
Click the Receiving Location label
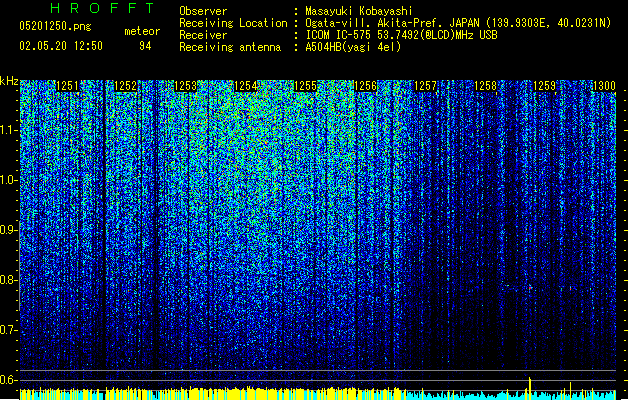[233, 23]
